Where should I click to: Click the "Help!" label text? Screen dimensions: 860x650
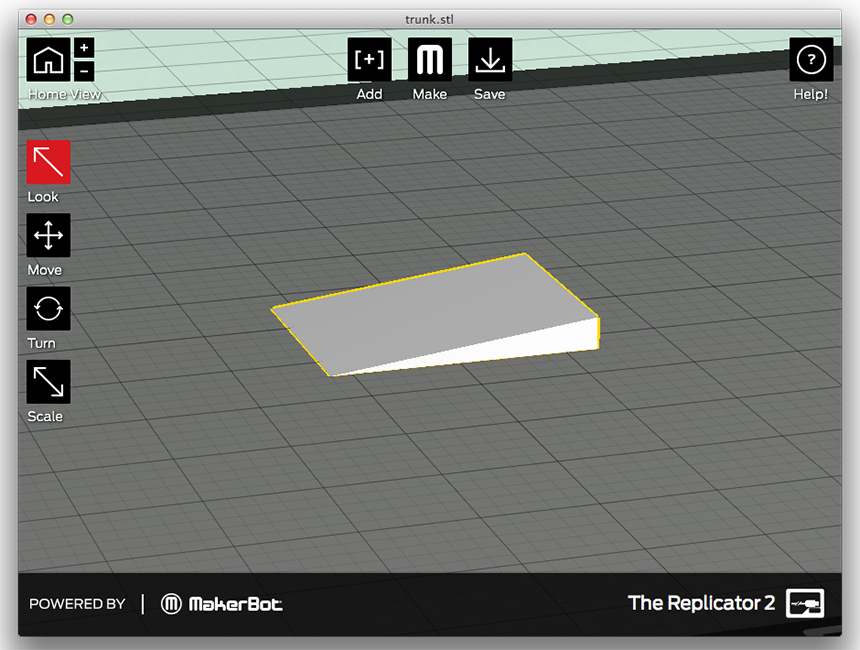click(811, 94)
